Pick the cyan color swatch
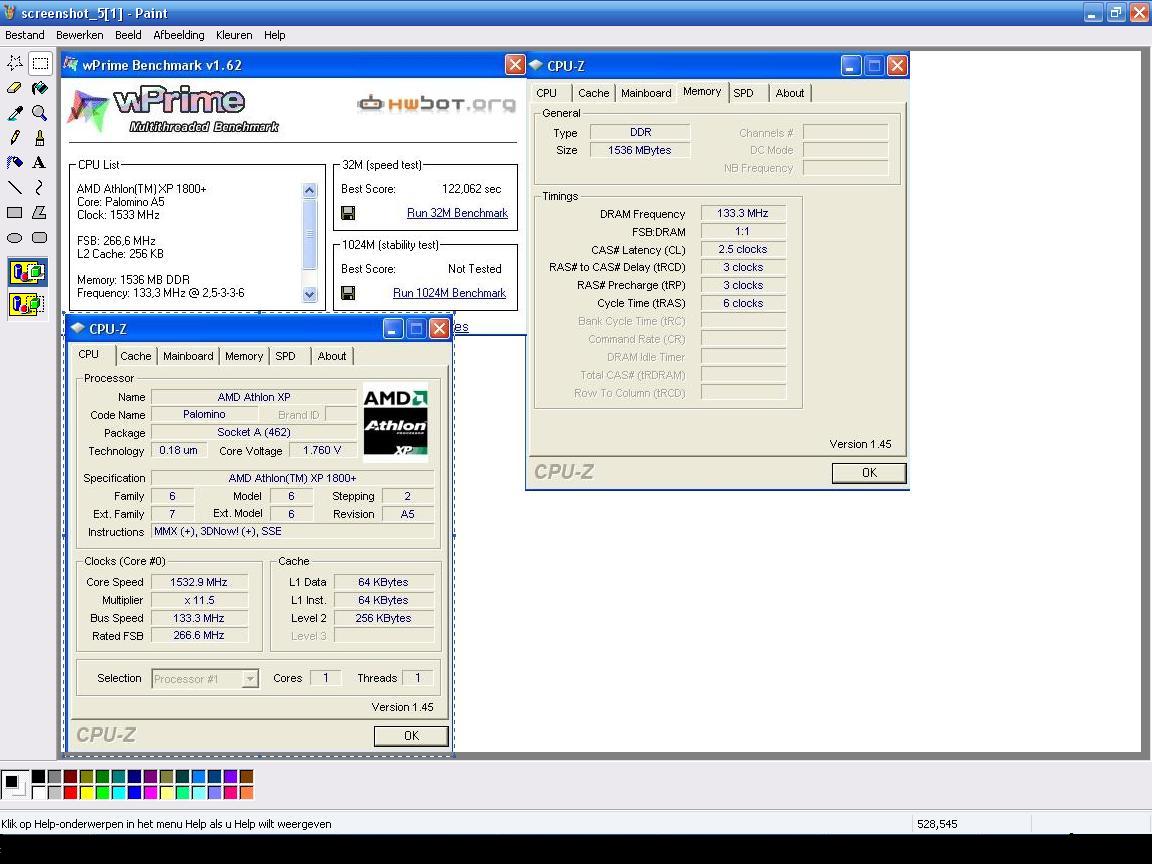This screenshot has height=864, width=1152. pos(119,792)
